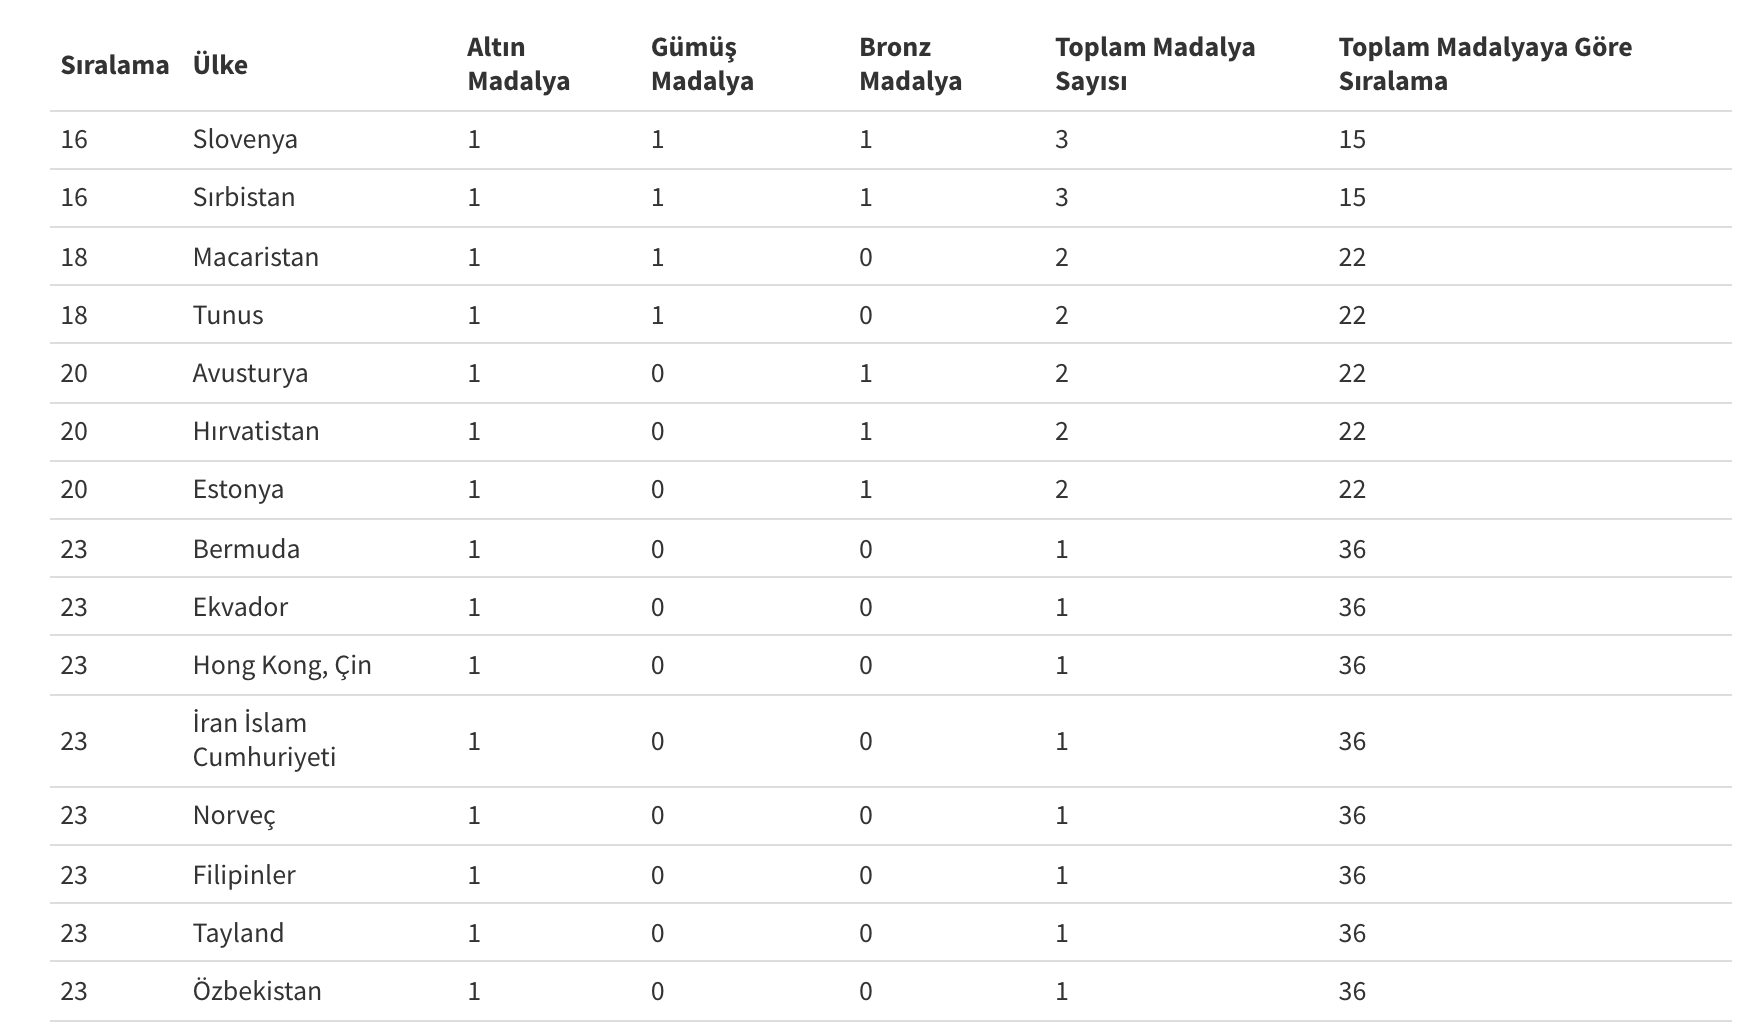Select Macaristan in the table

(x=256, y=257)
